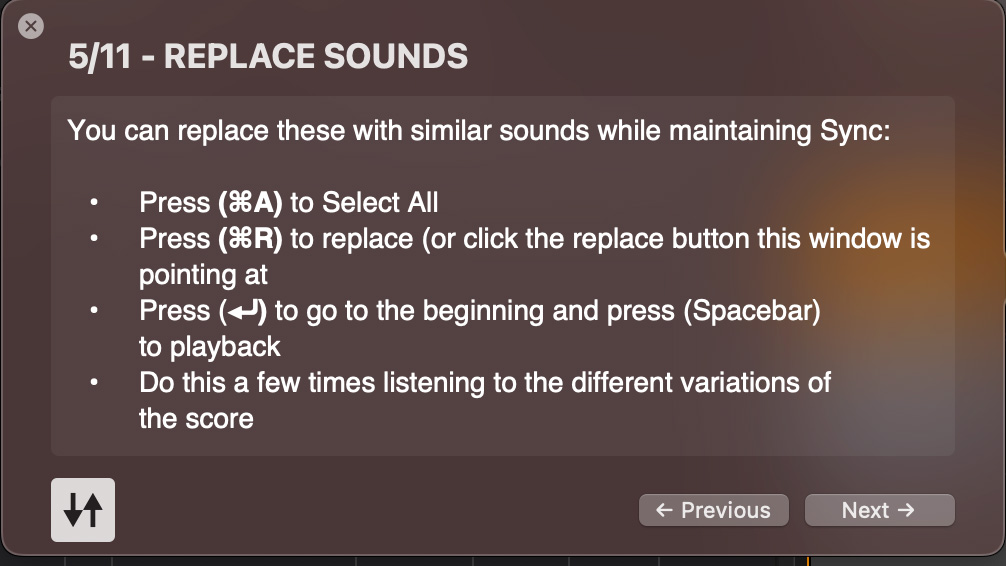Click the 'different variations' instruction line
This screenshot has height=566, width=1006.
point(485,383)
